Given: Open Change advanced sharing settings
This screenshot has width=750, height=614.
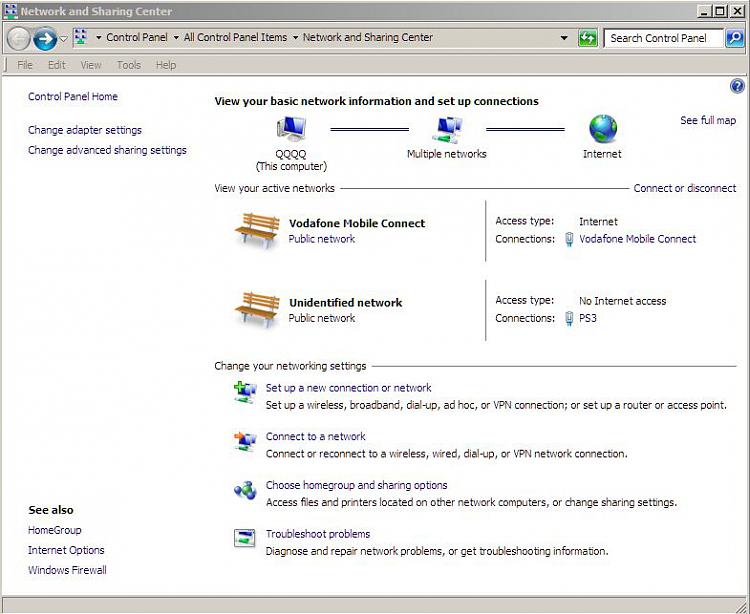Looking at the screenshot, I should tap(107, 150).
